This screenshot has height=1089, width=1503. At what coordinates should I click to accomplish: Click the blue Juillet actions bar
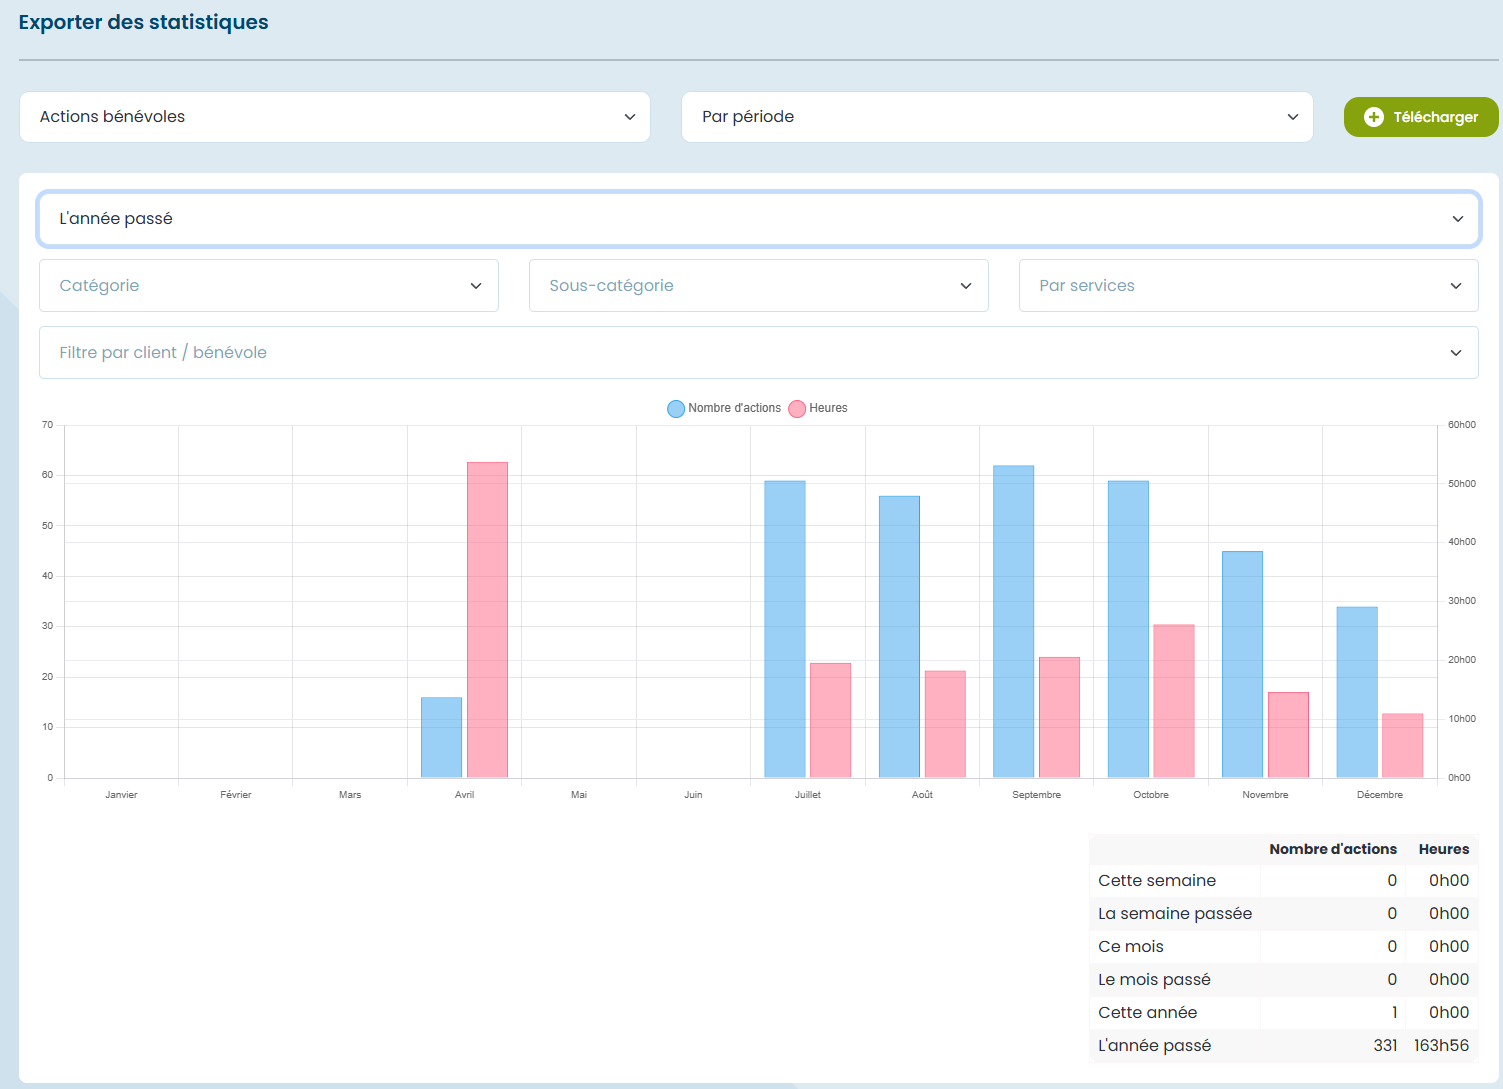784,629
